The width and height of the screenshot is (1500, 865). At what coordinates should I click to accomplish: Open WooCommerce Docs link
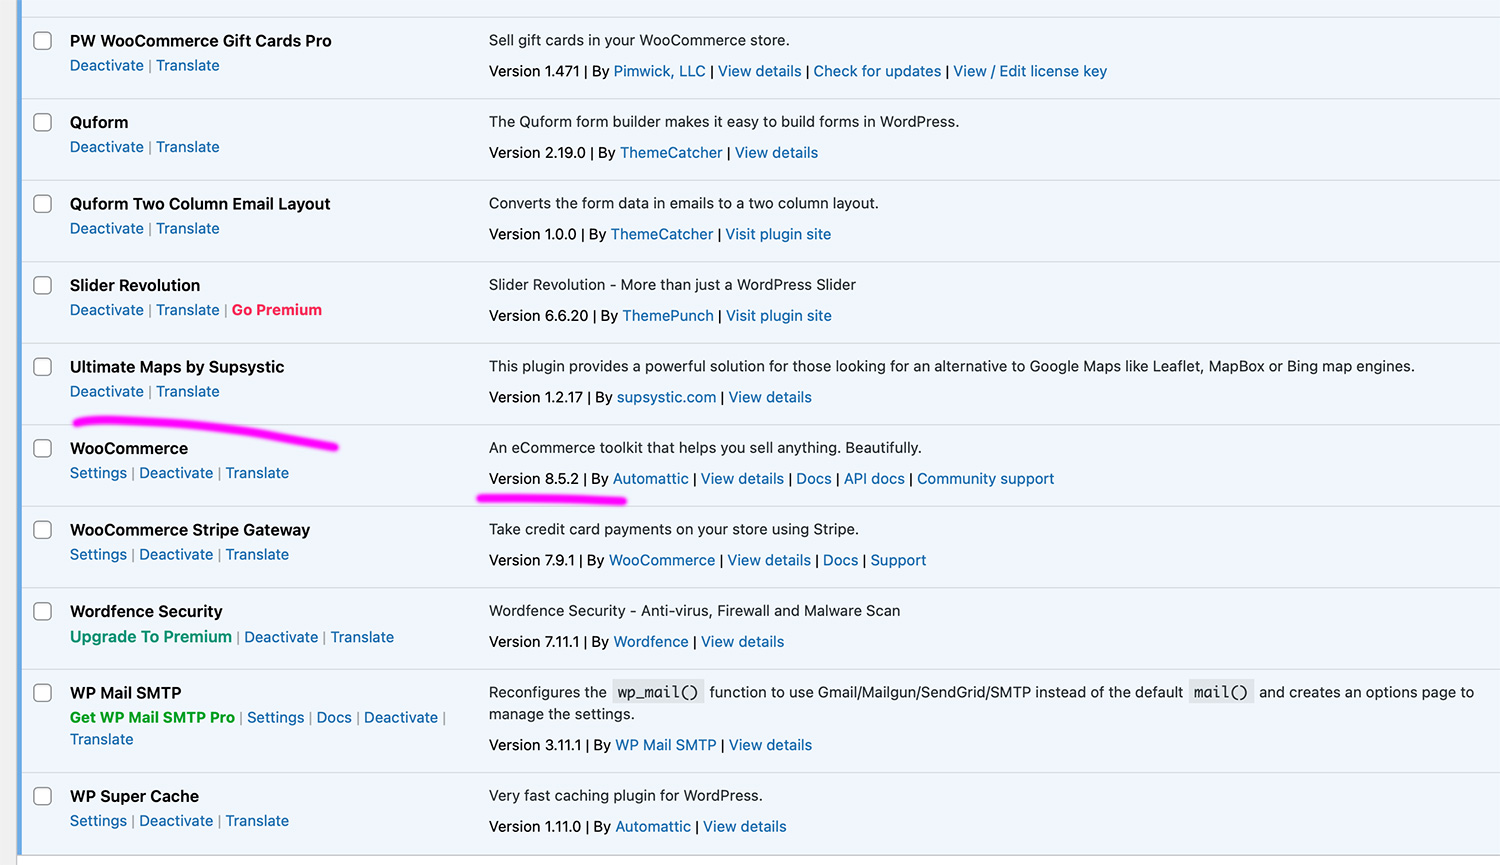(814, 479)
